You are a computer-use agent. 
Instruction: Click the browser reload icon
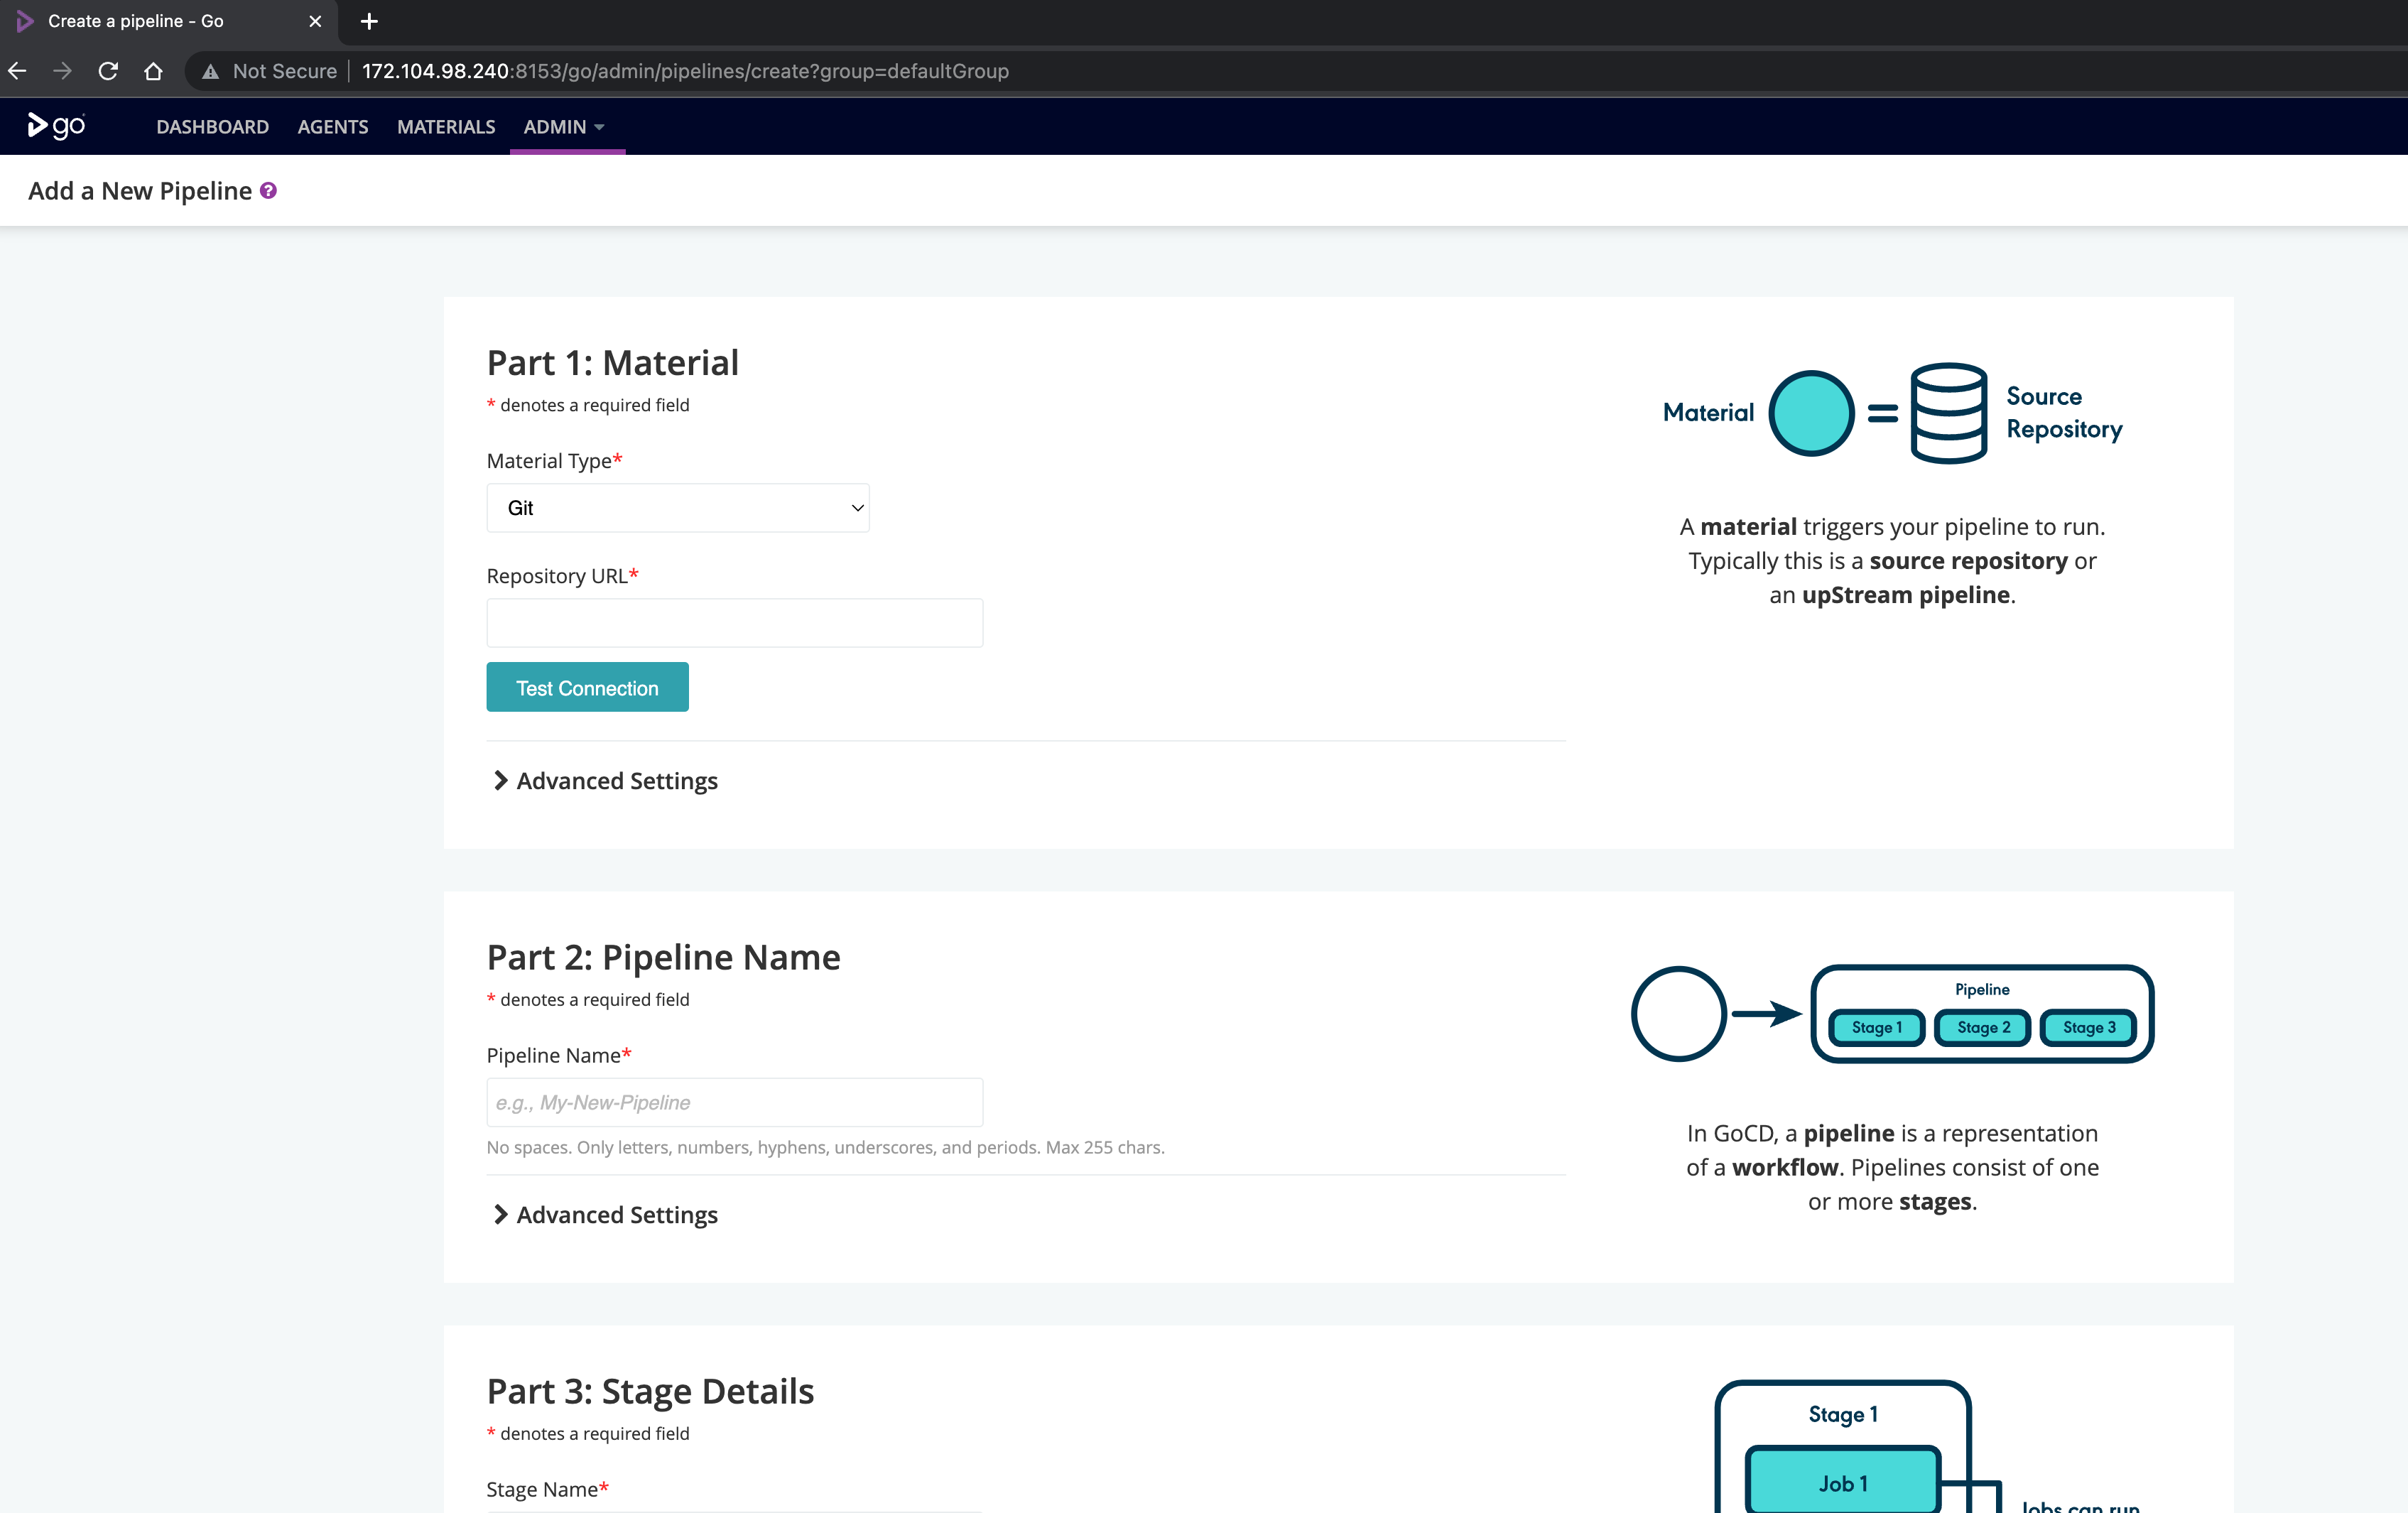(x=108, y=71)
